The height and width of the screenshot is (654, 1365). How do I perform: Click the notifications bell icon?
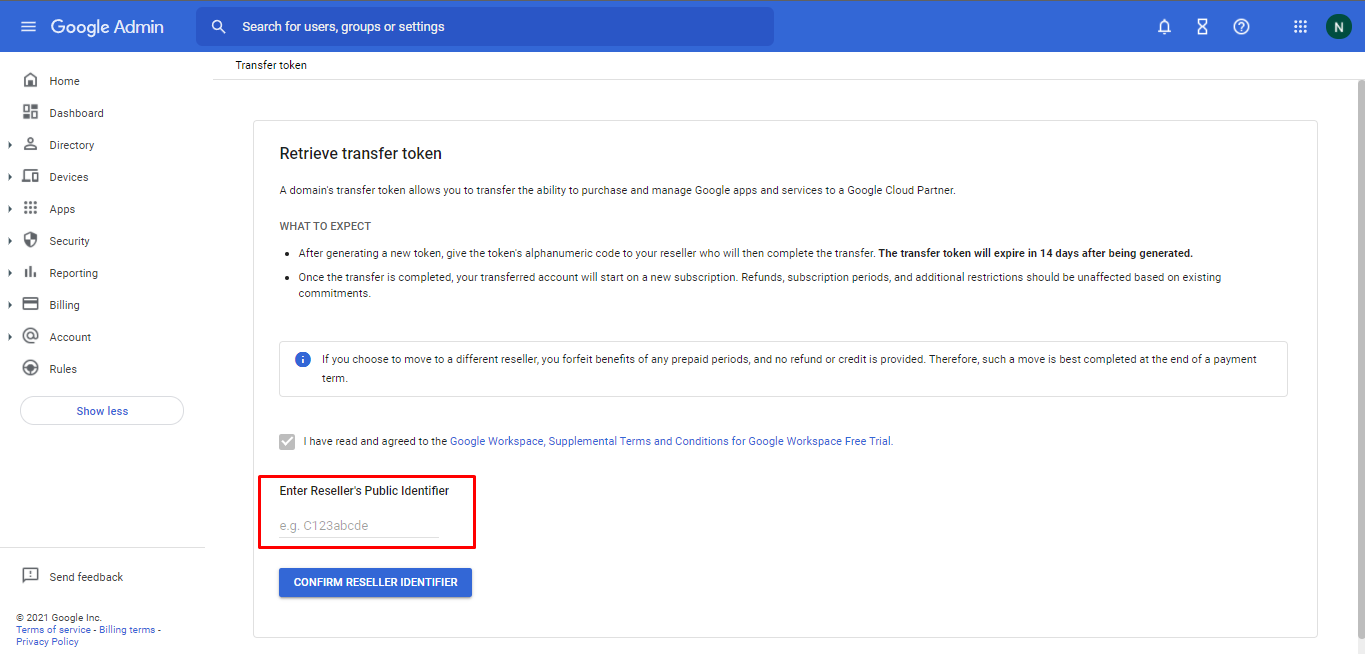(x=1164, y=27)
